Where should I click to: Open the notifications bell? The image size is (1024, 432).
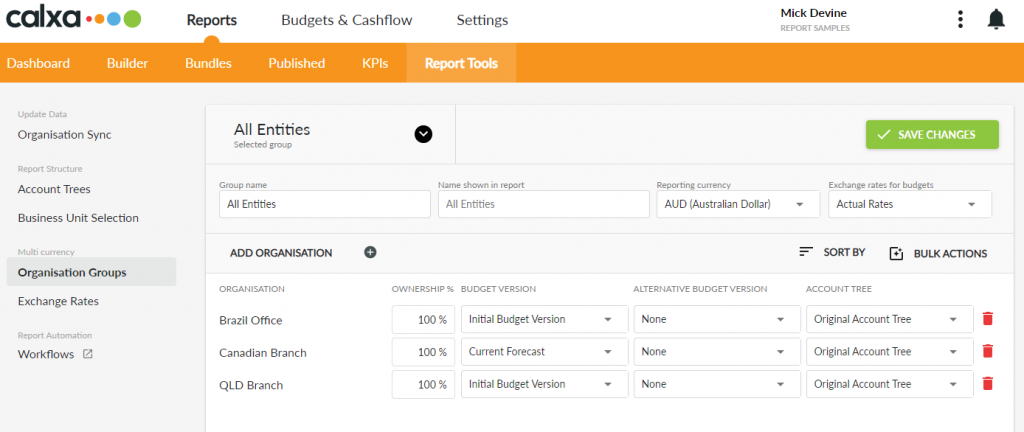(x=996, y=20)
